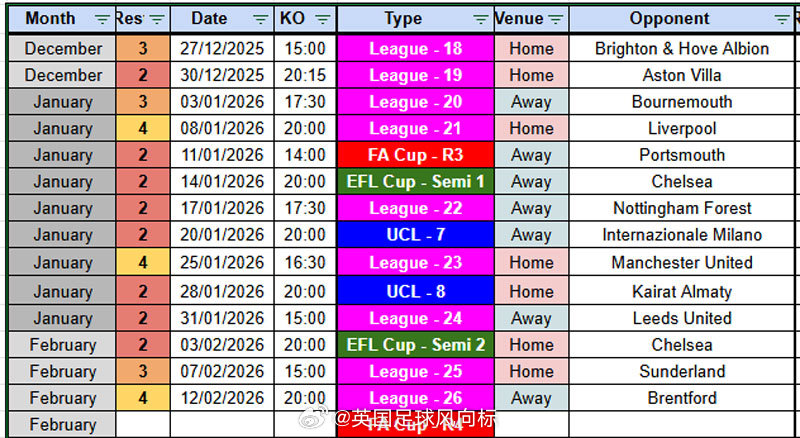The height and width of the screenshot is (438, 800).
Task: Select the Opponent header cell
Action: click(x=681, y=19)
